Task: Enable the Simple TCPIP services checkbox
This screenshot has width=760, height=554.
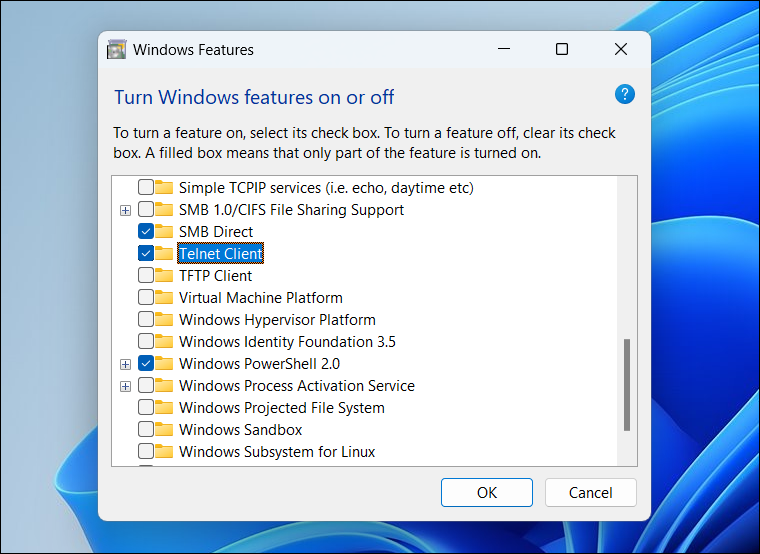Action: 146,187
